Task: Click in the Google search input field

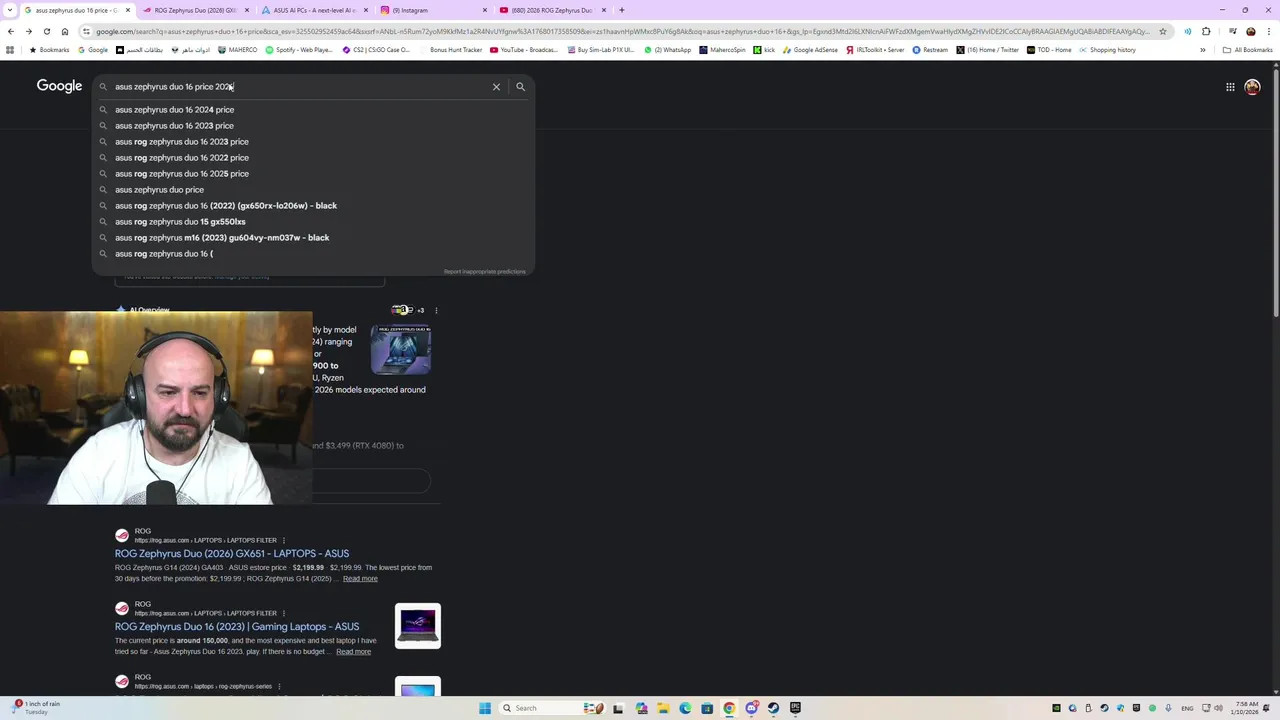Action: pyautogui.click(x=300, y=87)
